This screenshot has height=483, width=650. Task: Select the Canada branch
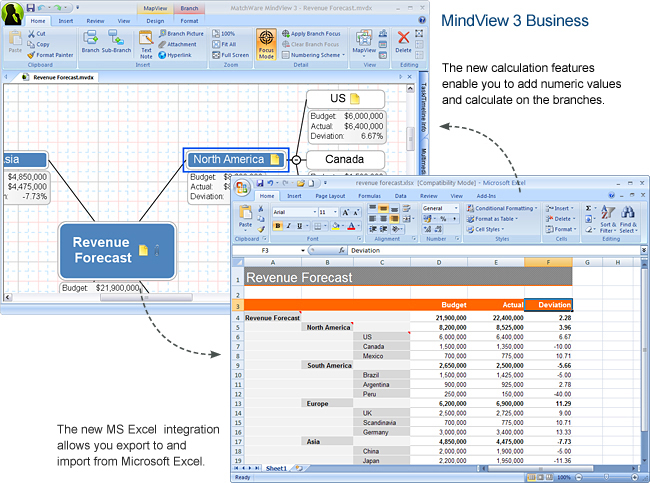pos(345,160)
